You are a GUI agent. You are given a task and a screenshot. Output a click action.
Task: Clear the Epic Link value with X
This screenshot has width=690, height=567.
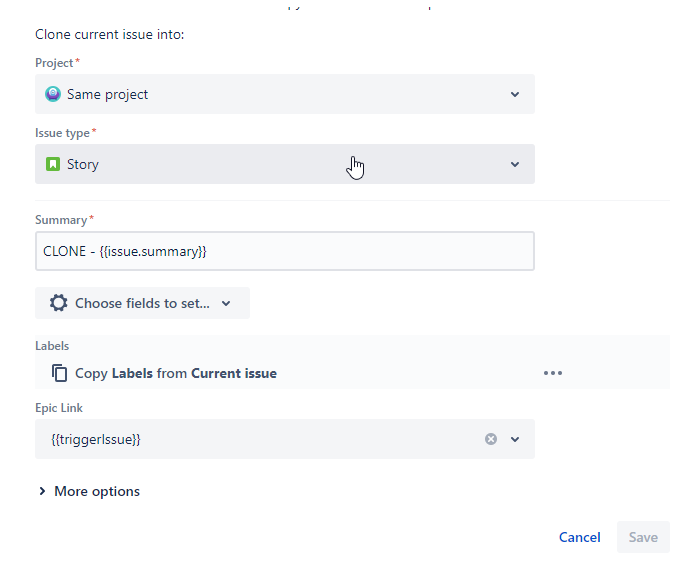click(491, 439)
